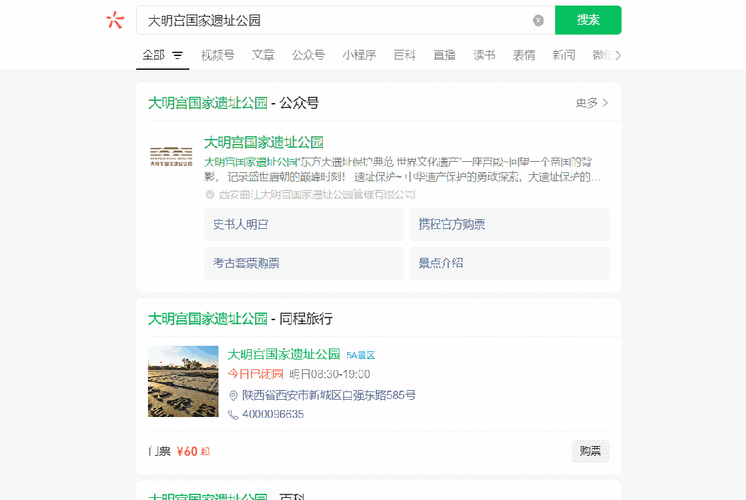Switch to the 公众号 tab
746x500 pixels.
tap(308, 55)
